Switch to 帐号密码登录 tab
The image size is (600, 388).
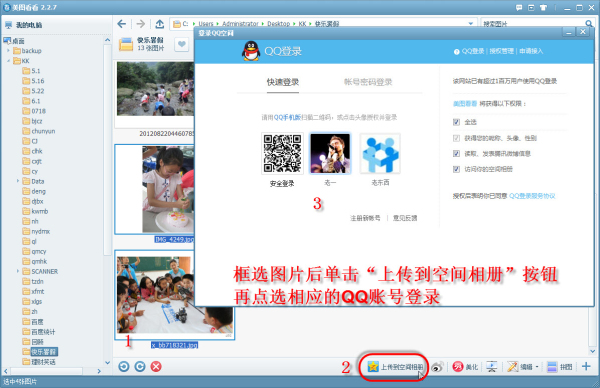click(368, 82)
